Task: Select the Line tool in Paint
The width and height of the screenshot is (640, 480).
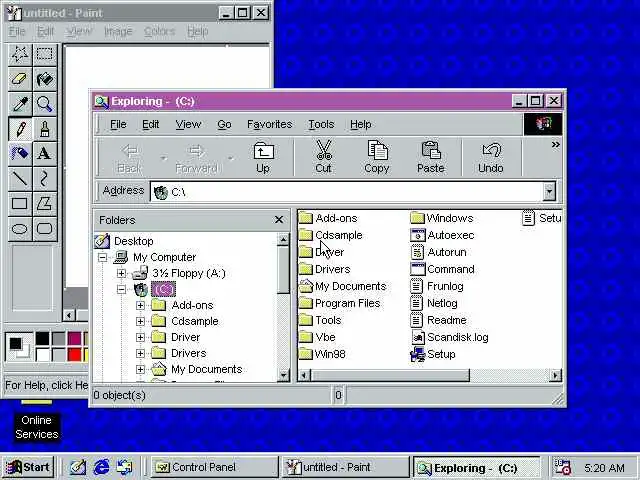Action: 20,179
